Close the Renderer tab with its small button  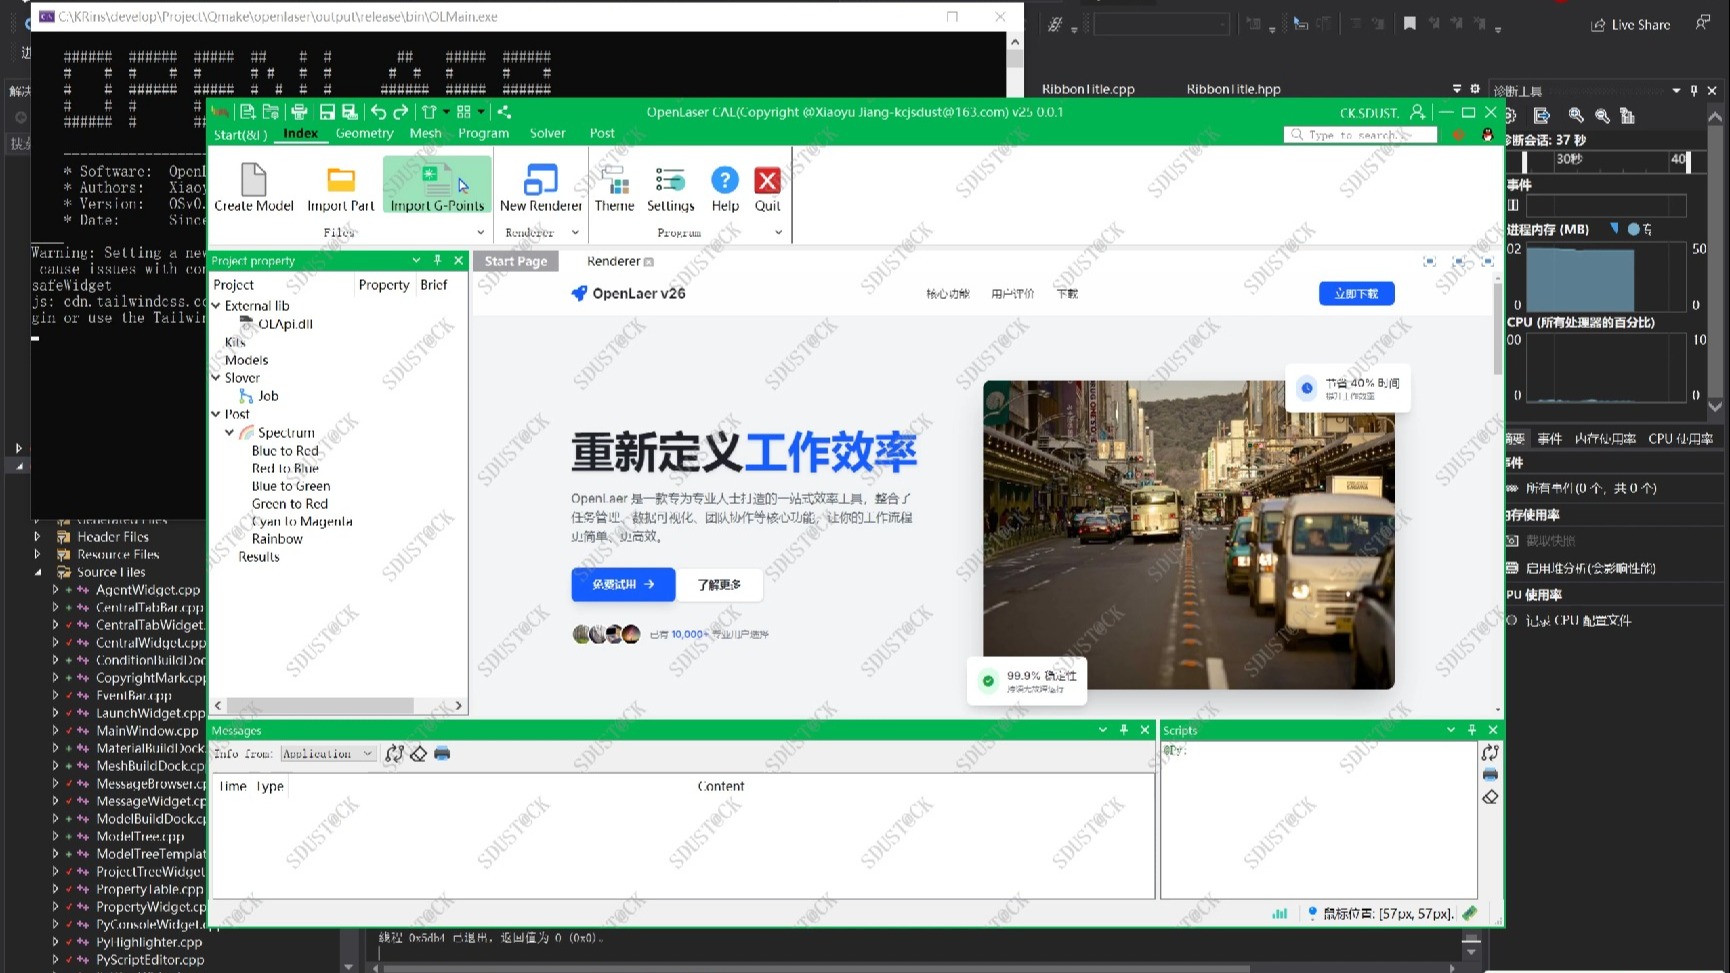(649, 262)
